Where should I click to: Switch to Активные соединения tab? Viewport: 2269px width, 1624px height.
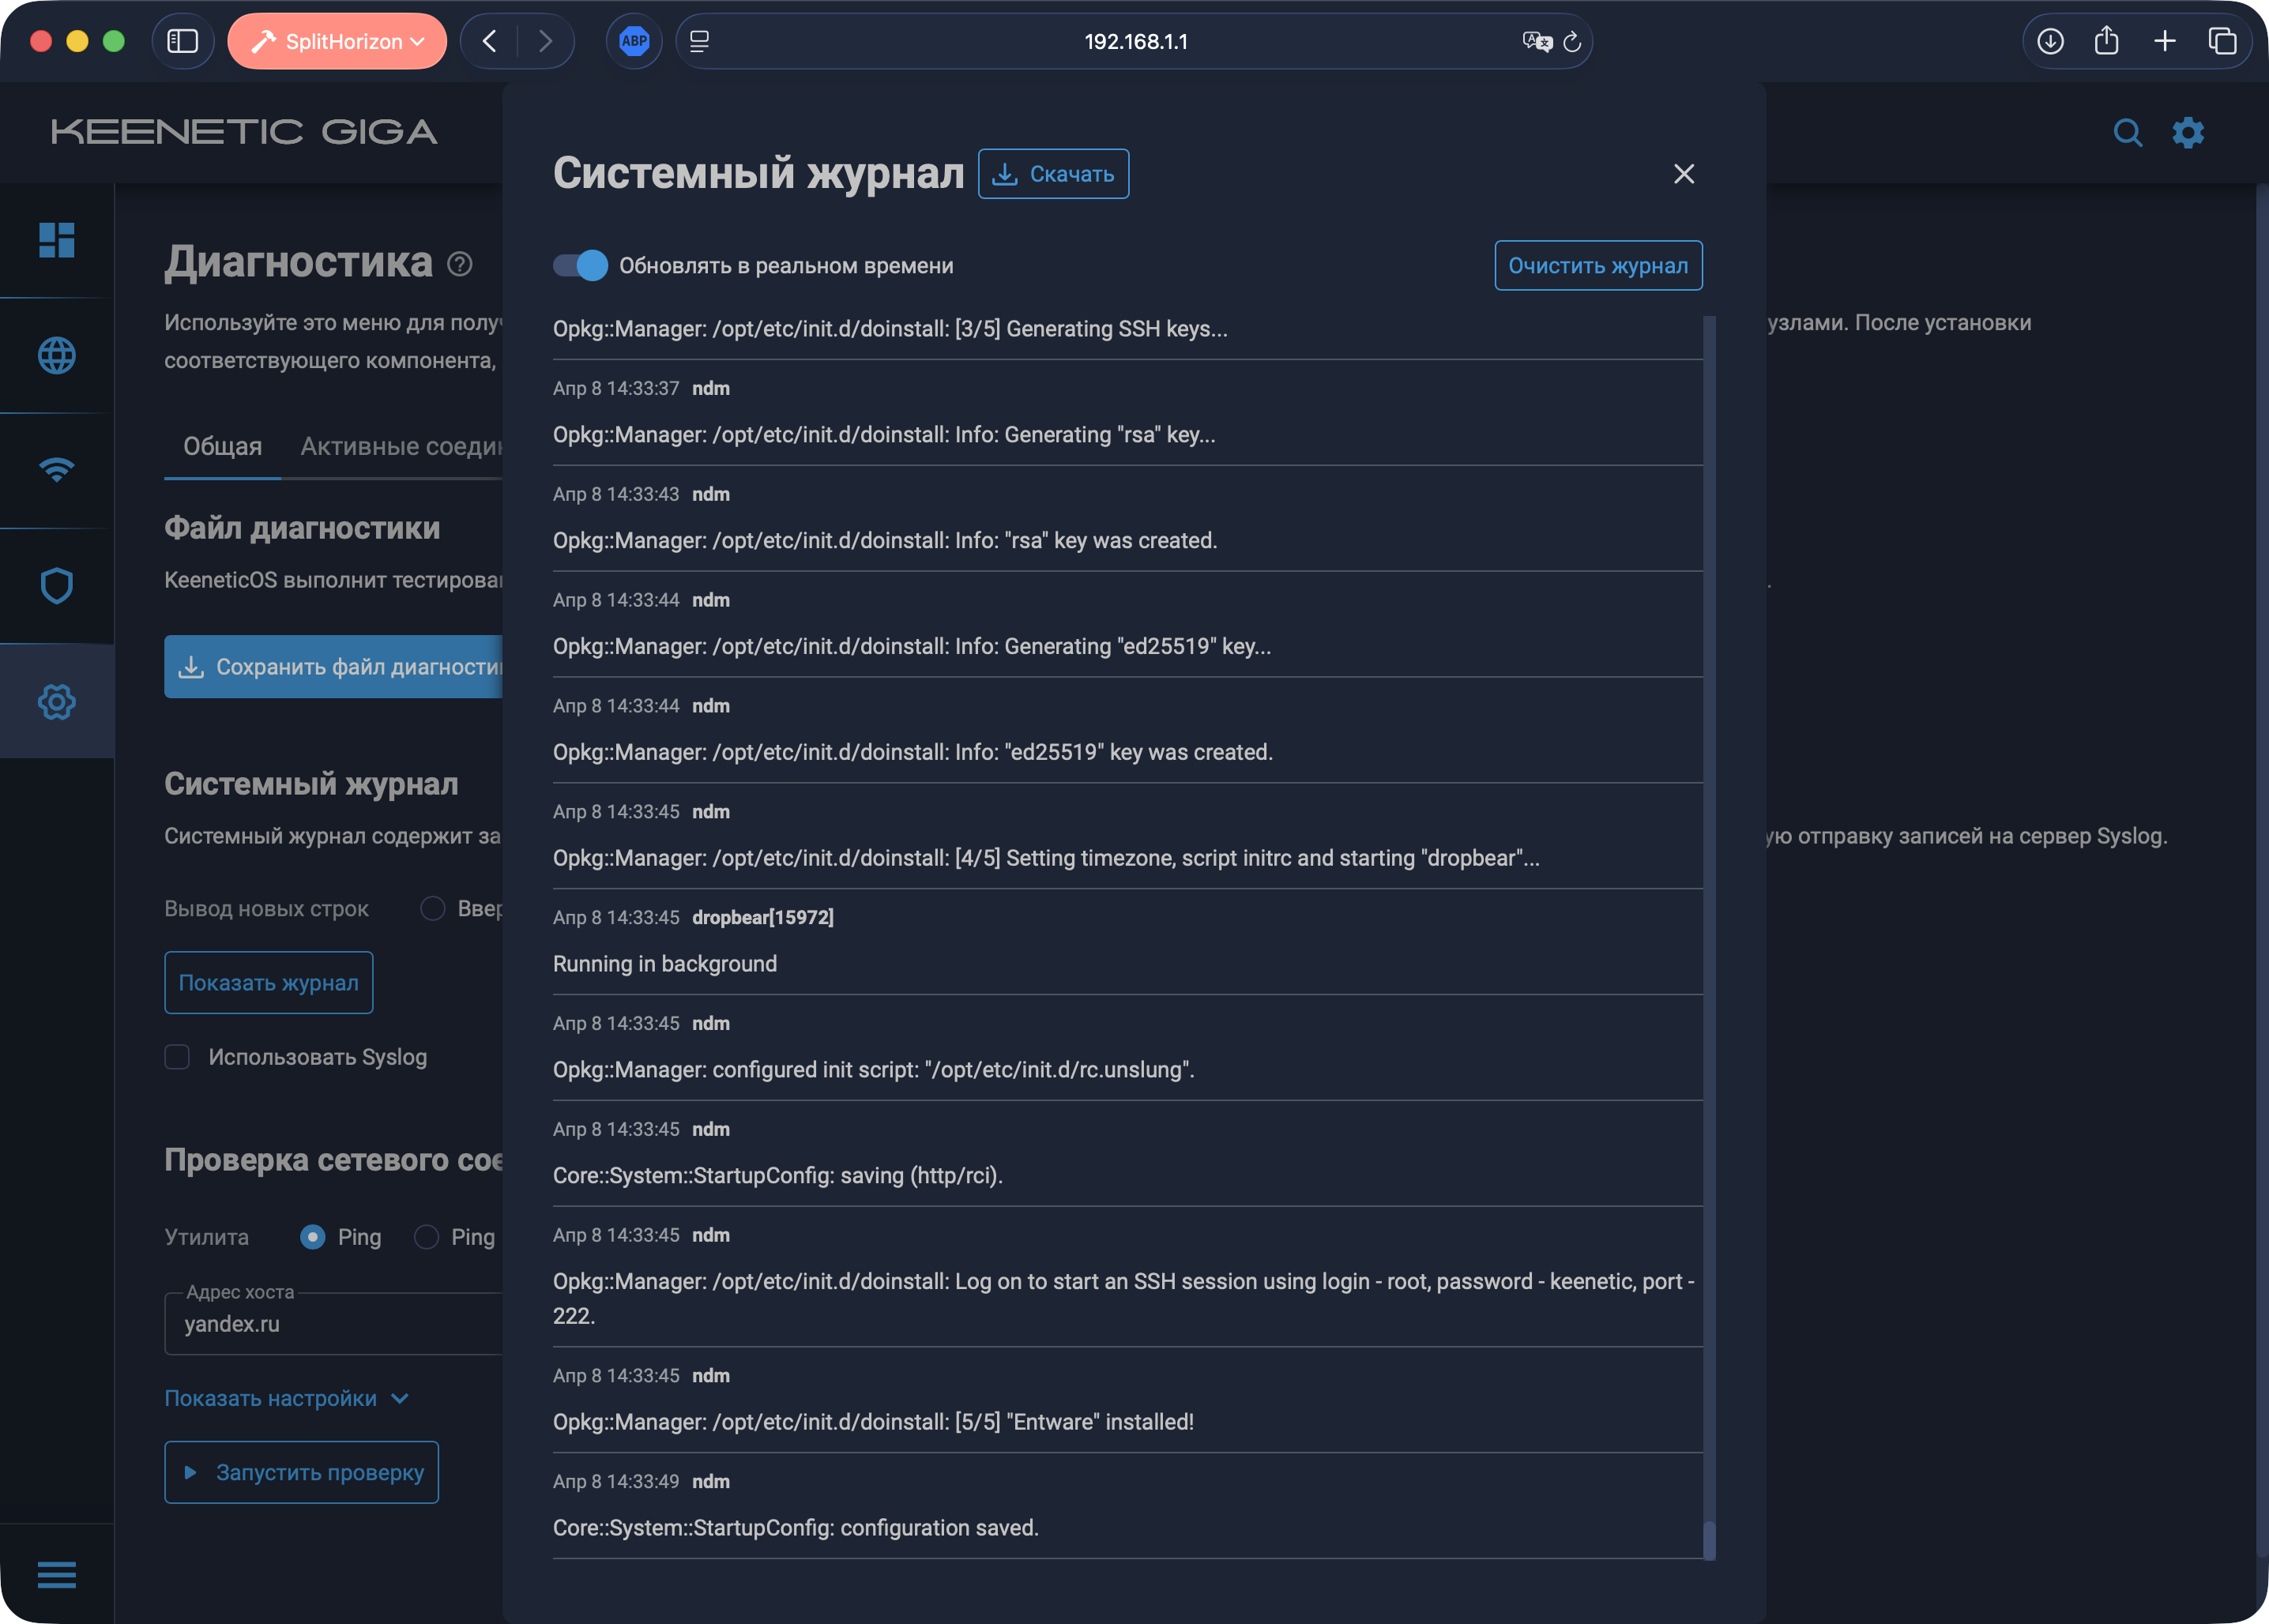(x=401, y=446)
